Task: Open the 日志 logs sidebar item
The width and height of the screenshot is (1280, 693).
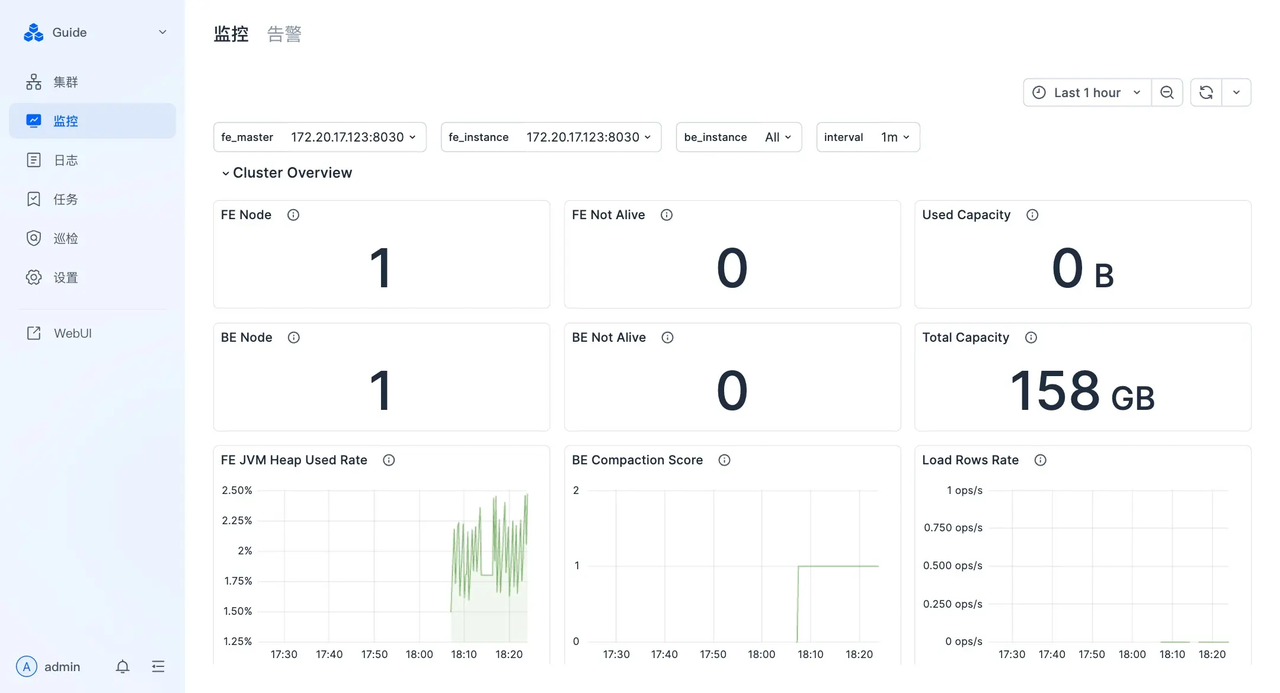Action: 92,160
